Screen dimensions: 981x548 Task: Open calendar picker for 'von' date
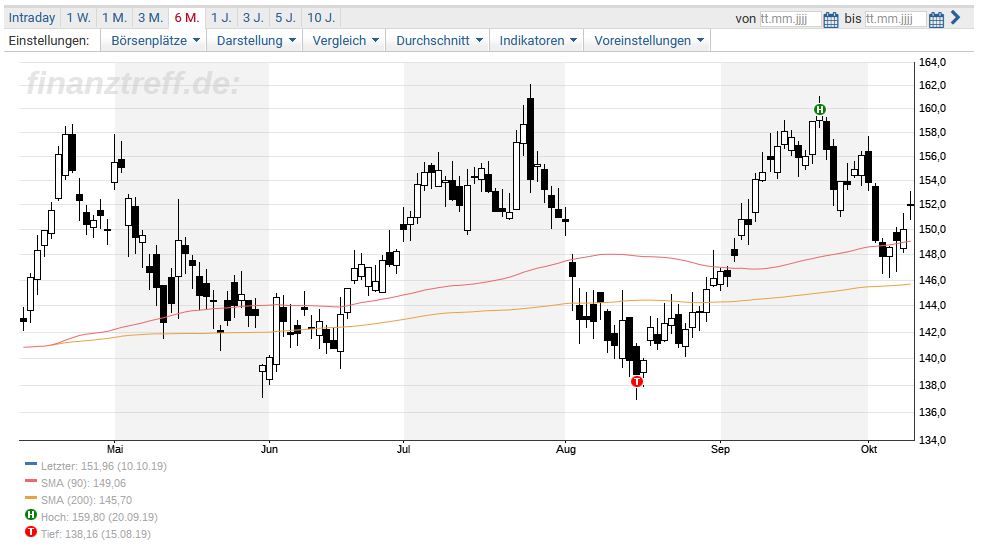point(831,19)
